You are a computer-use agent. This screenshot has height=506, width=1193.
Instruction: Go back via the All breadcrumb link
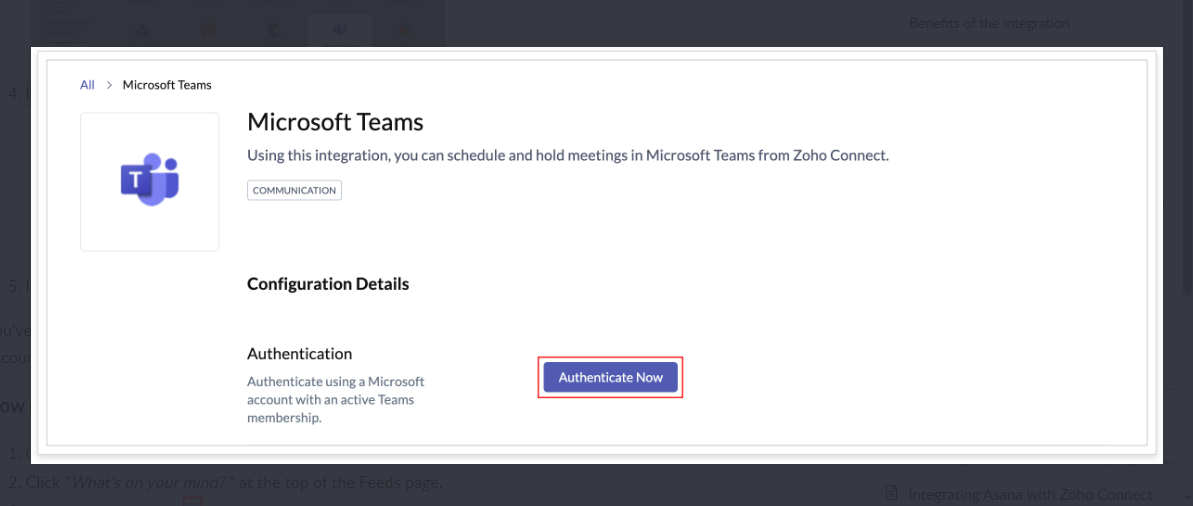point(87,85)
